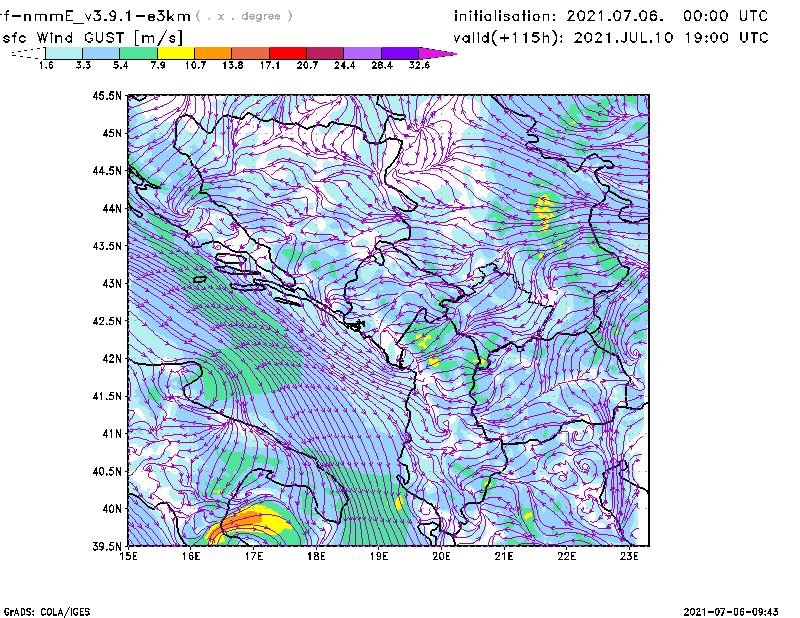Click the 'valid(+115h):' label
The height and width of the screenshot is (618, 800).
click(x=509, y=38)
